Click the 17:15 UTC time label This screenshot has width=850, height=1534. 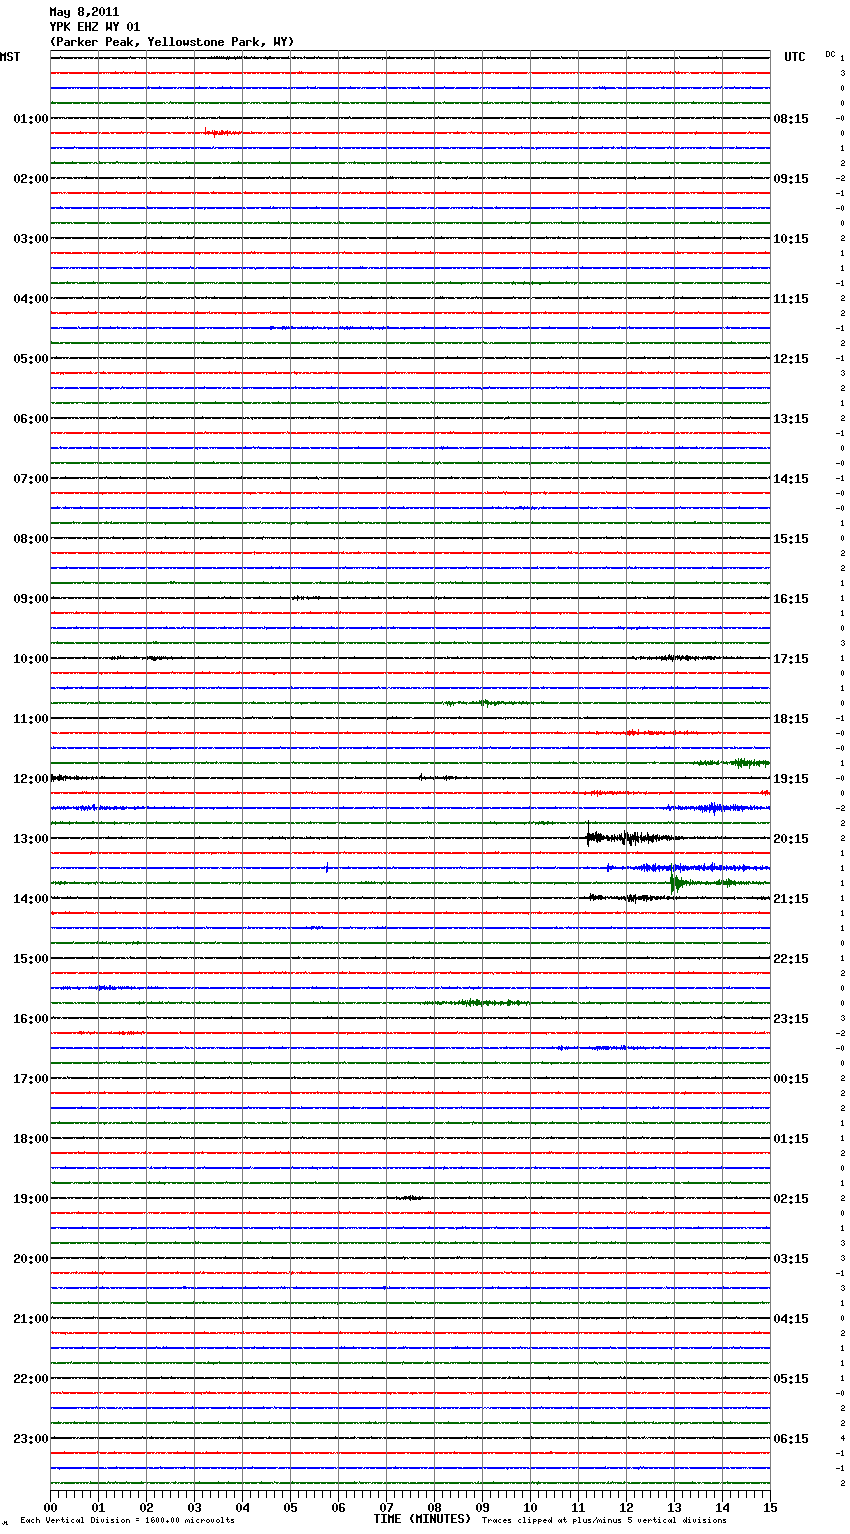coord(791,659)
